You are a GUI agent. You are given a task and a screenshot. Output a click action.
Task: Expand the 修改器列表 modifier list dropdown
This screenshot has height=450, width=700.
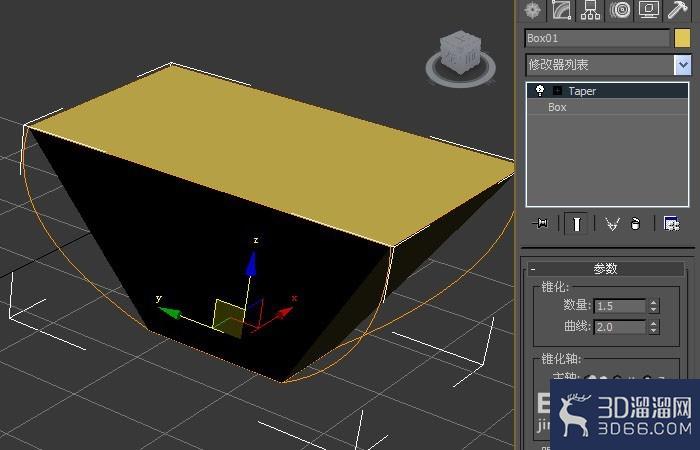pyautogui.click(x=683, y=65)
